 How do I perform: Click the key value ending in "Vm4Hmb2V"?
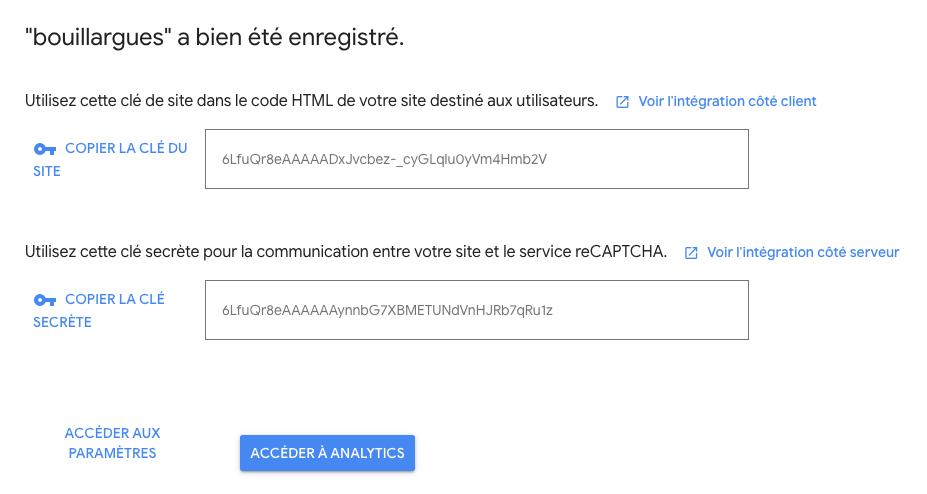385,159
